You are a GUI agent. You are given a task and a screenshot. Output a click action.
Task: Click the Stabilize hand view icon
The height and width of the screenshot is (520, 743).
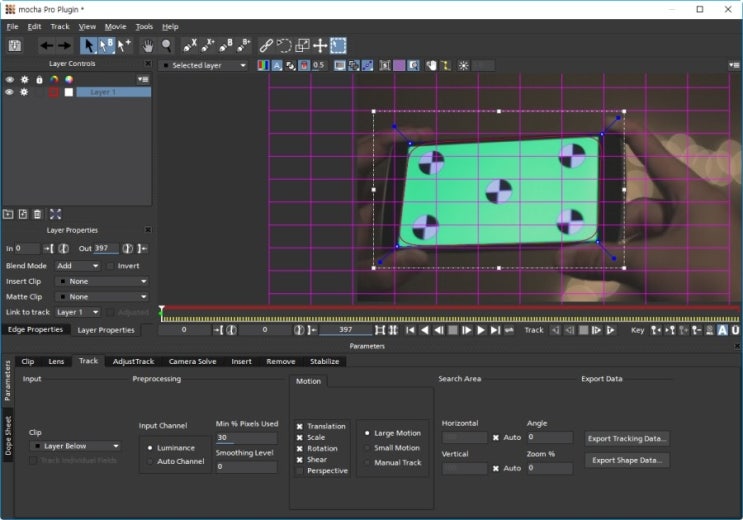tap(431, 65)
